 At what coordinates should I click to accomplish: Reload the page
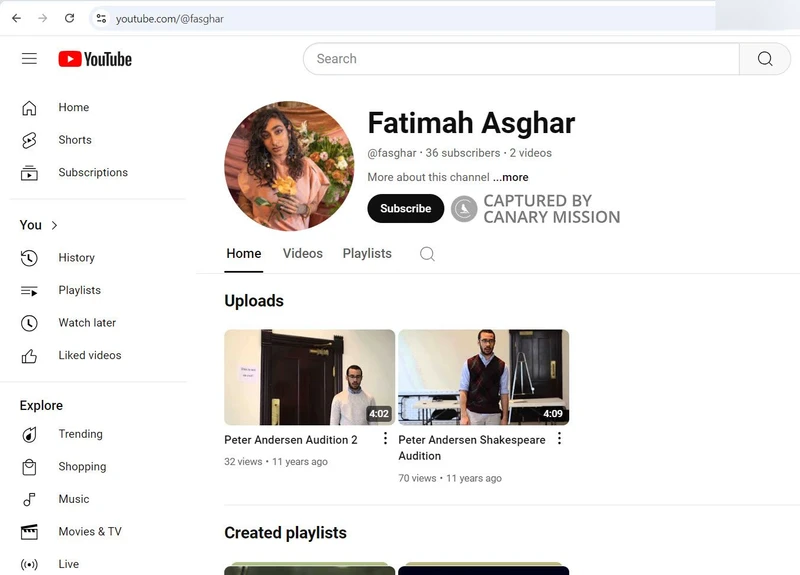pyautogui.click(x=69, y=18)
